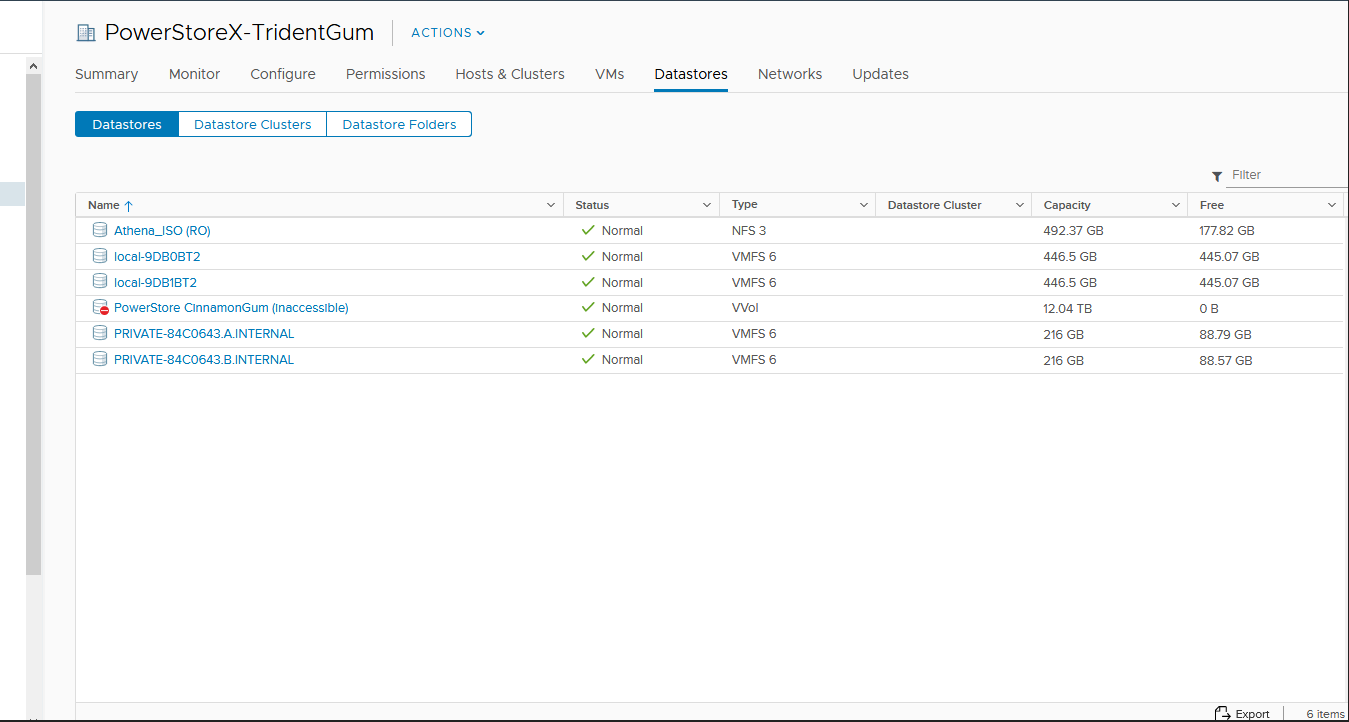The image size is (1349, 722).
Task: Open PowerStore CinnamonGum (inaccessible) link
Action: point(231,308)
